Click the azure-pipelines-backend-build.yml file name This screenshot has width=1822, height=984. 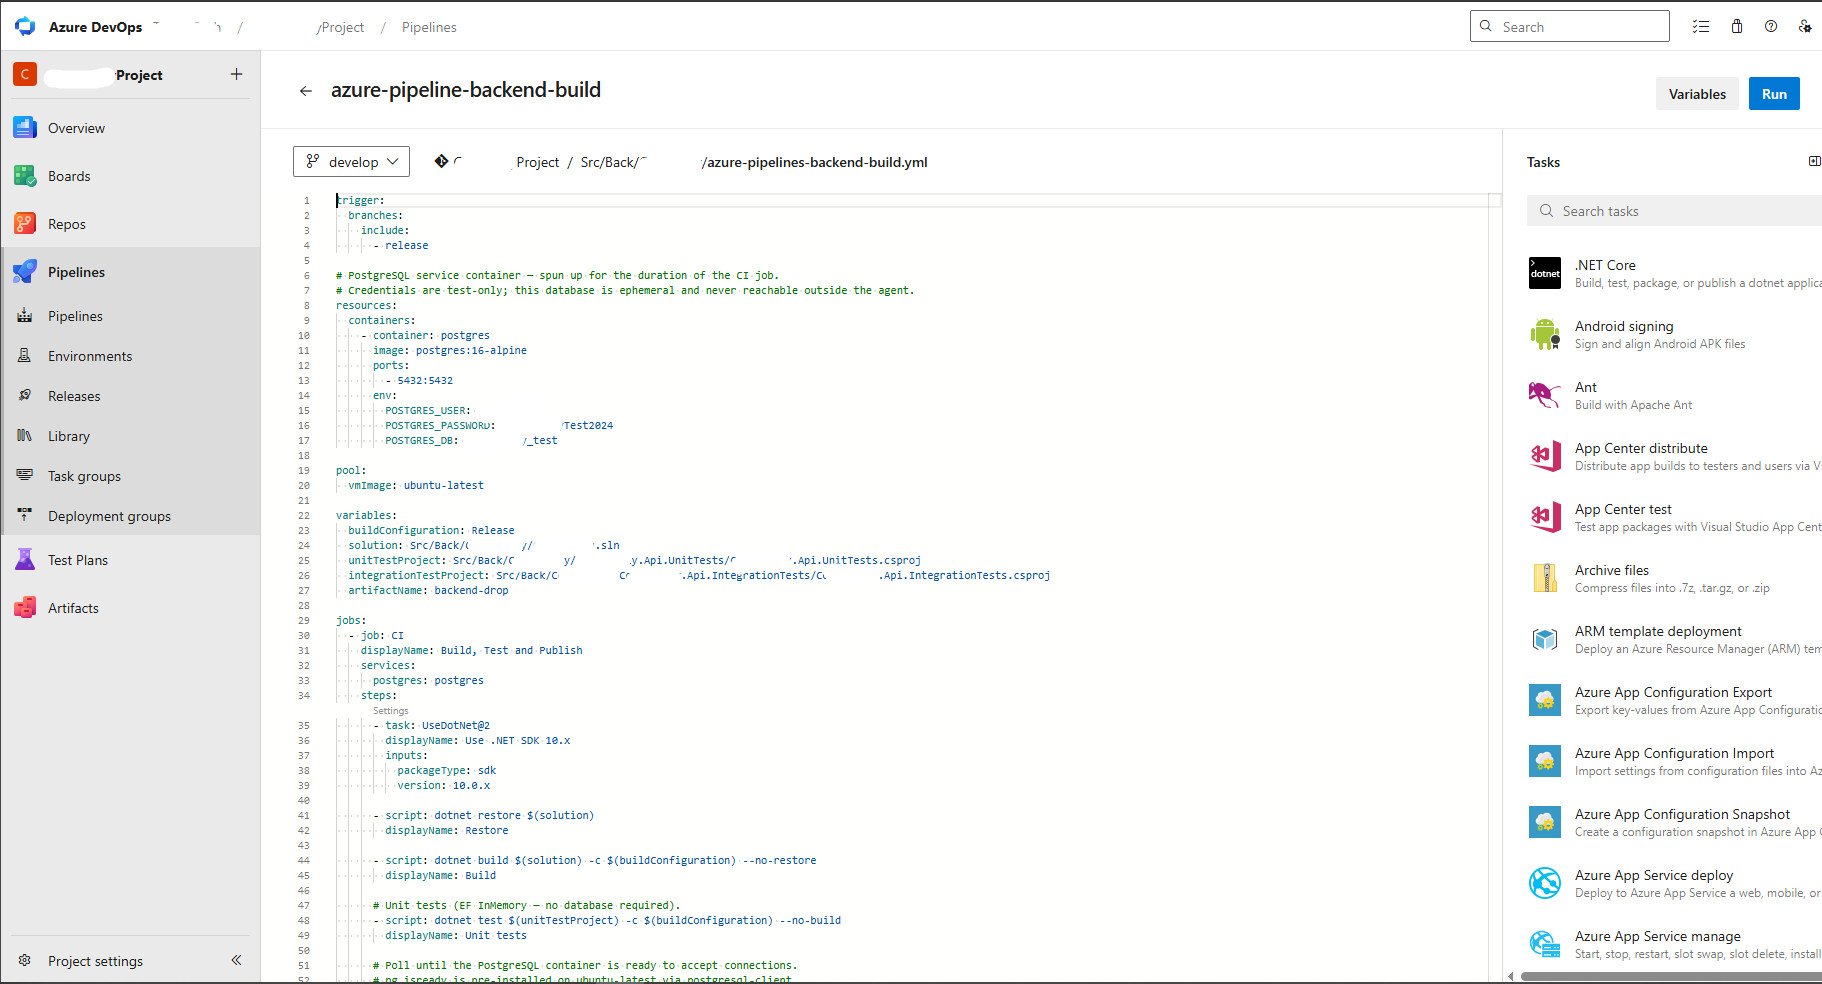[x=815, y=162]
